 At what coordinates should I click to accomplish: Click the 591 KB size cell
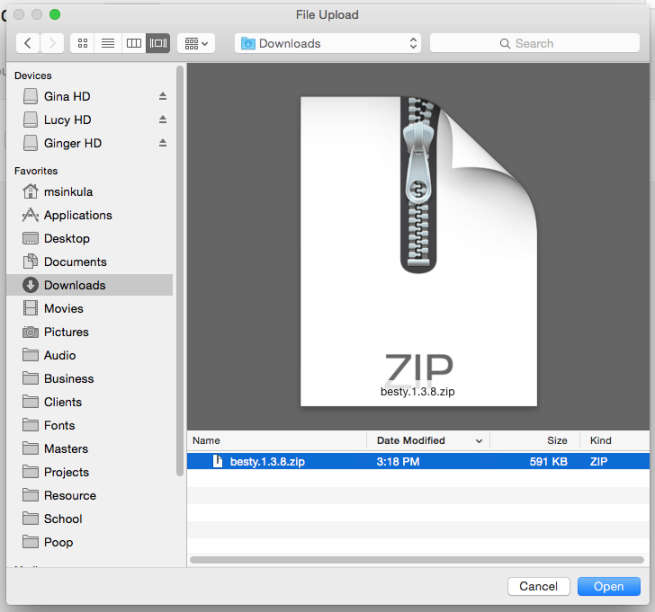coord(548,462)
